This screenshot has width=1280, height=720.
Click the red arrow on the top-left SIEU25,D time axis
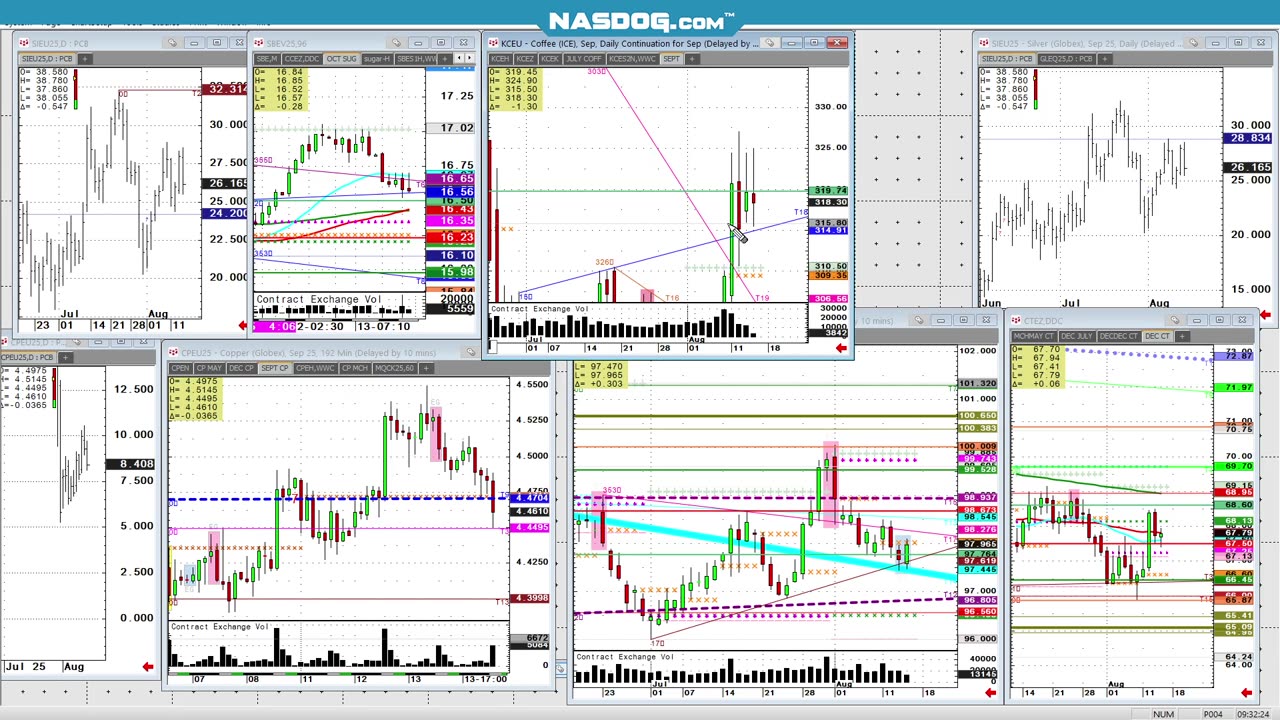(243, 325)
